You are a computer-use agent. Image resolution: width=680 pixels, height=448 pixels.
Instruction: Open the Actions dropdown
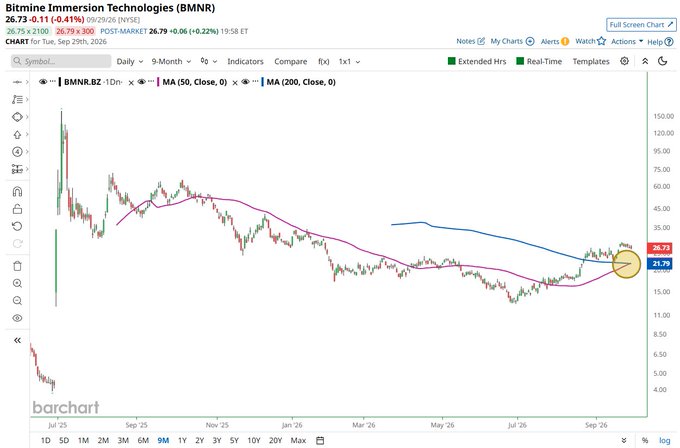(627, 41)
